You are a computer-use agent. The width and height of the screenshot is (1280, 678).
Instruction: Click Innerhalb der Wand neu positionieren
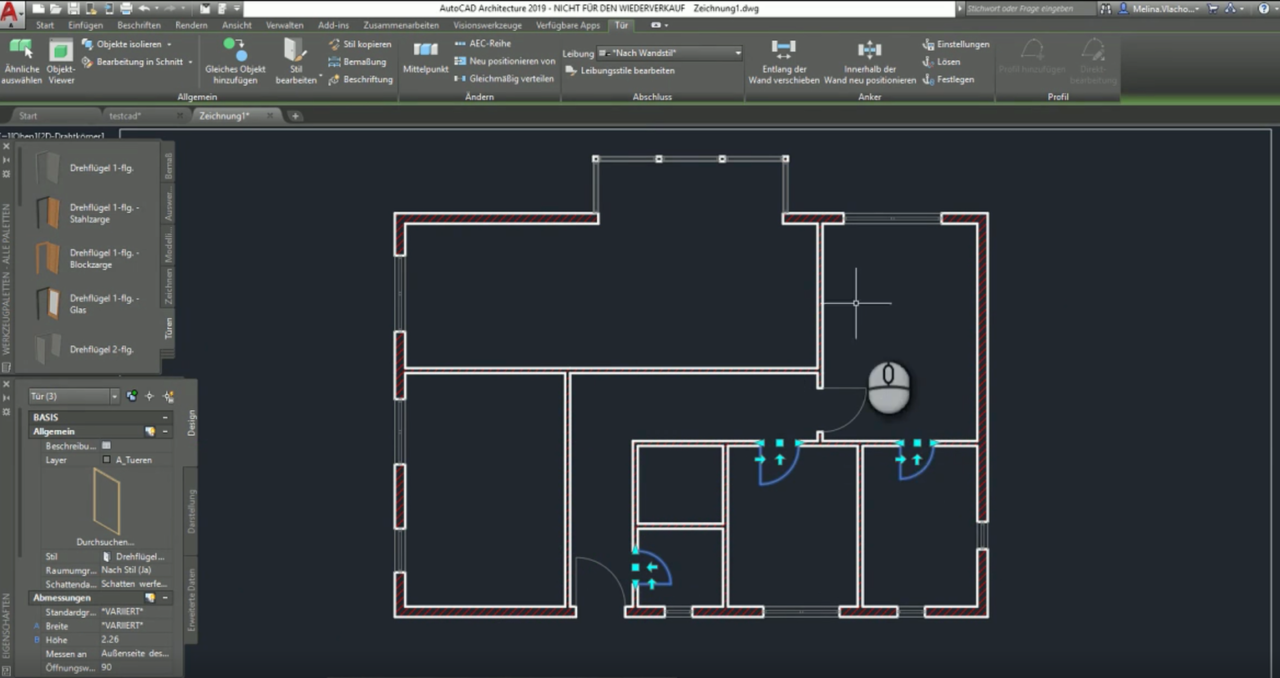869,60
